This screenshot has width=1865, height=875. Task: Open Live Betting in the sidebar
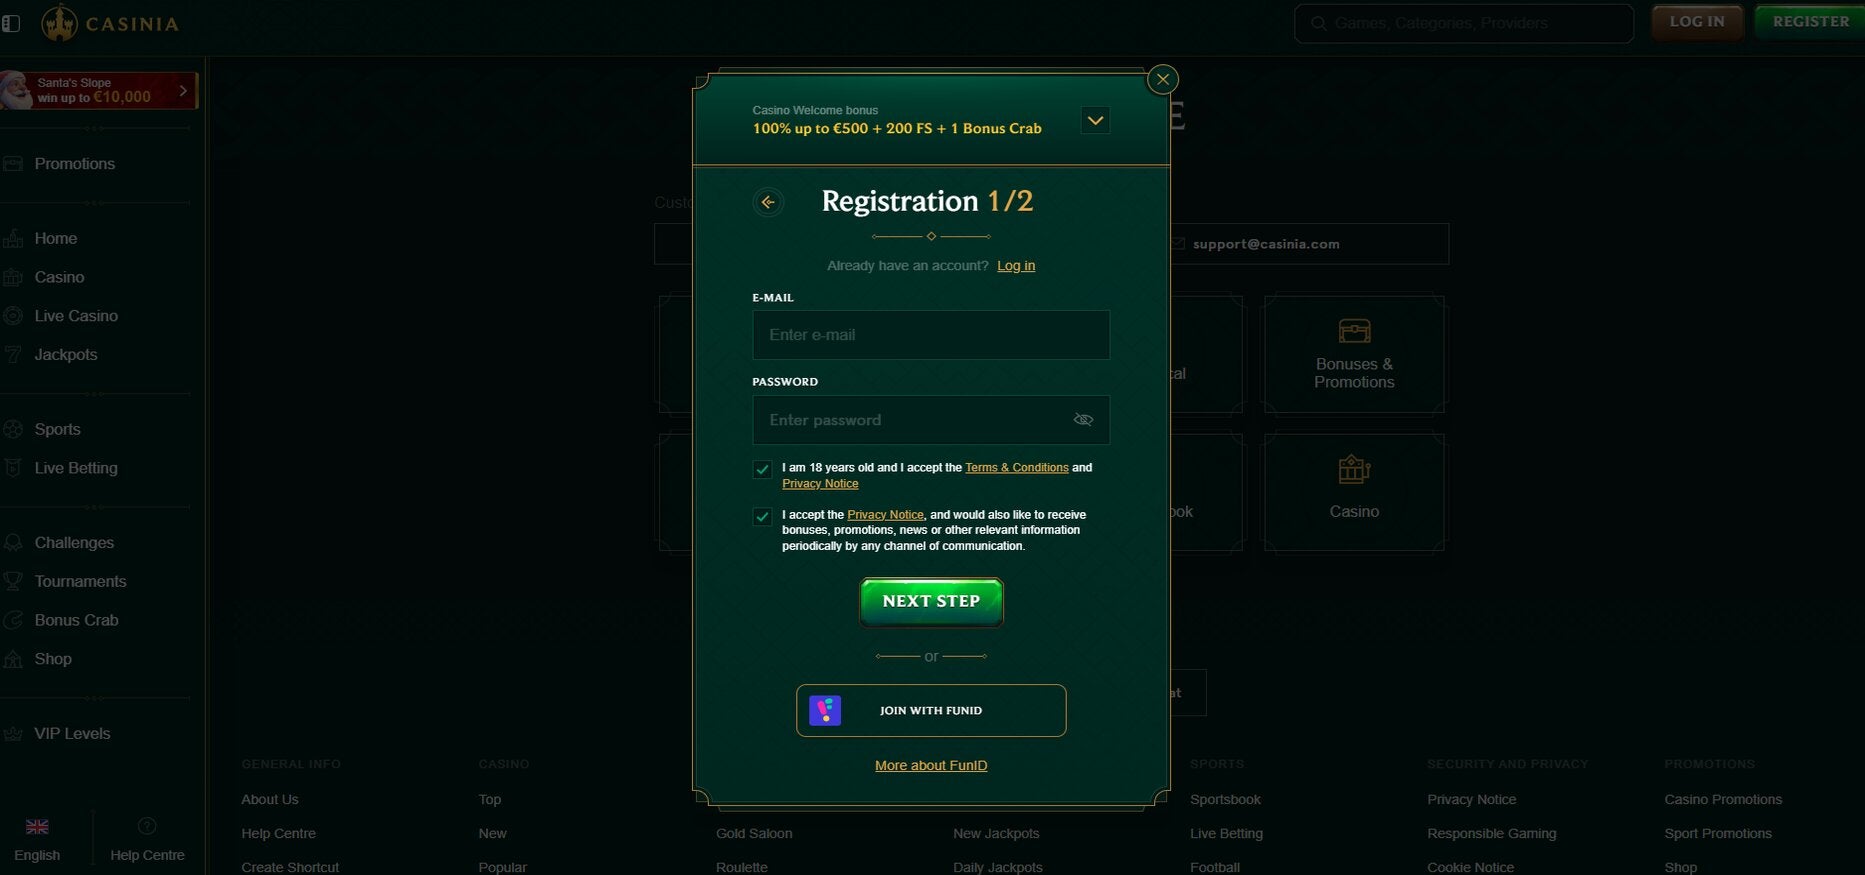(x=76, y=468)
